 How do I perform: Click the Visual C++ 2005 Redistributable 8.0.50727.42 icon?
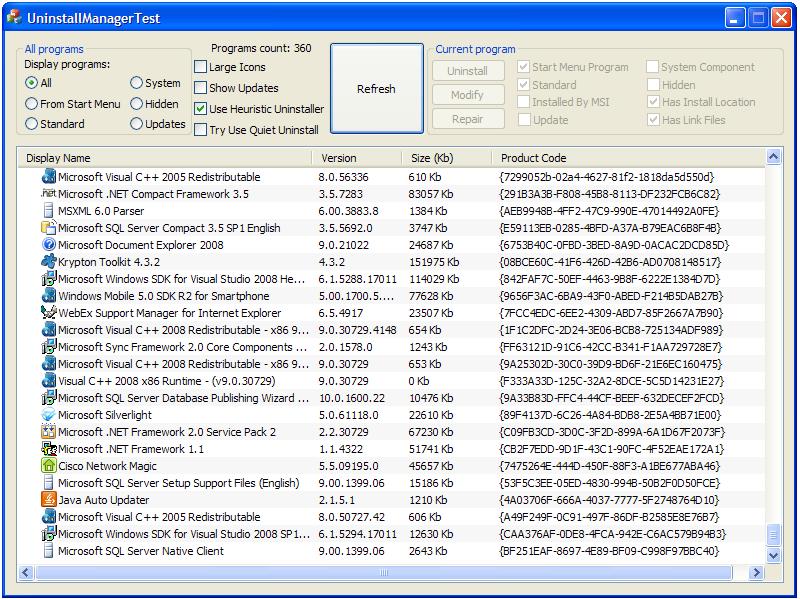(x=48, y=517)
